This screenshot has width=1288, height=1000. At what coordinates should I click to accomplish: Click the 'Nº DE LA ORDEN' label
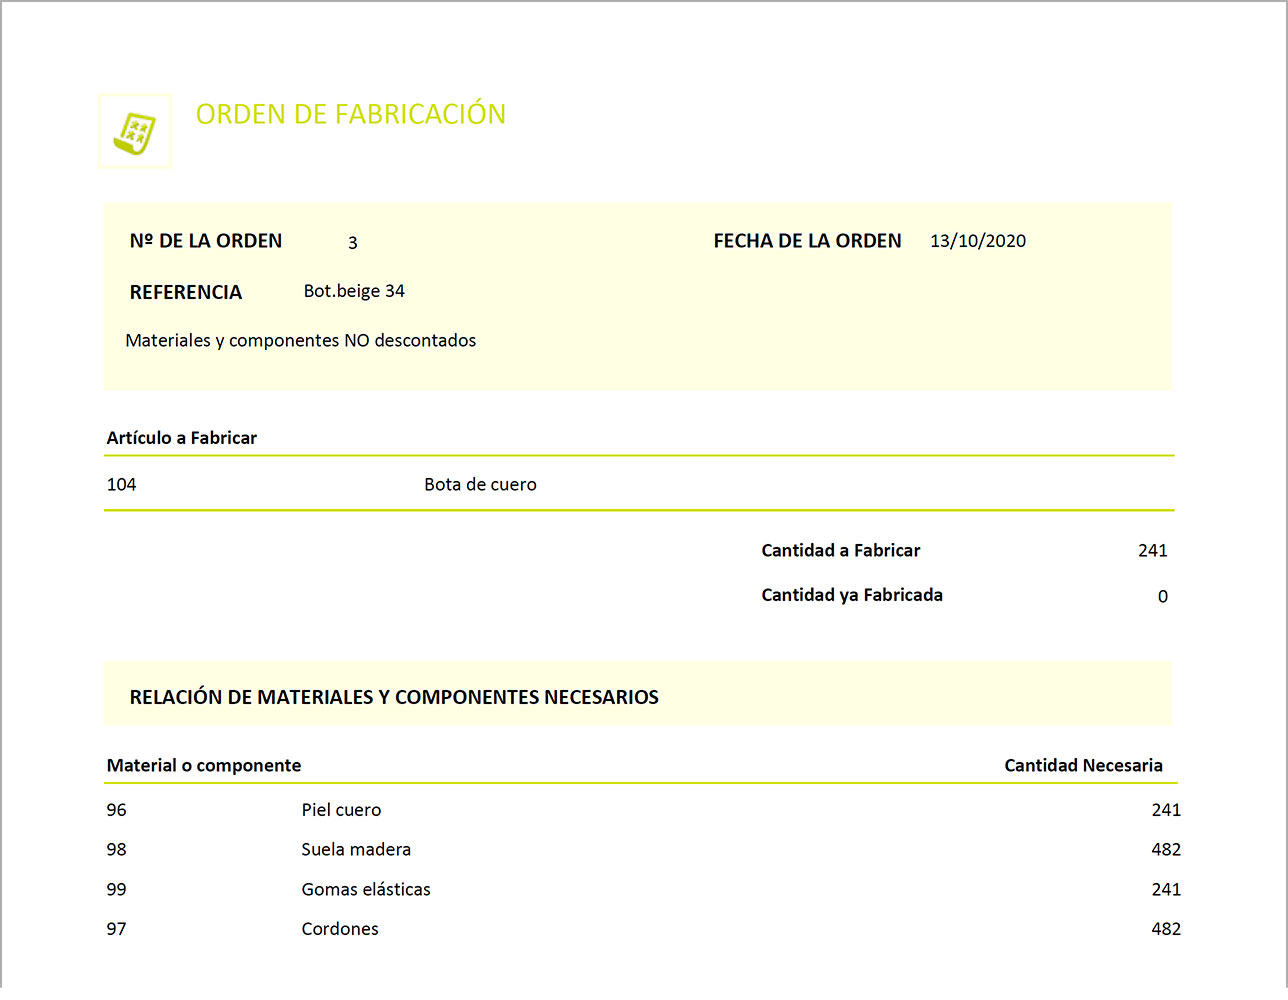206,241
